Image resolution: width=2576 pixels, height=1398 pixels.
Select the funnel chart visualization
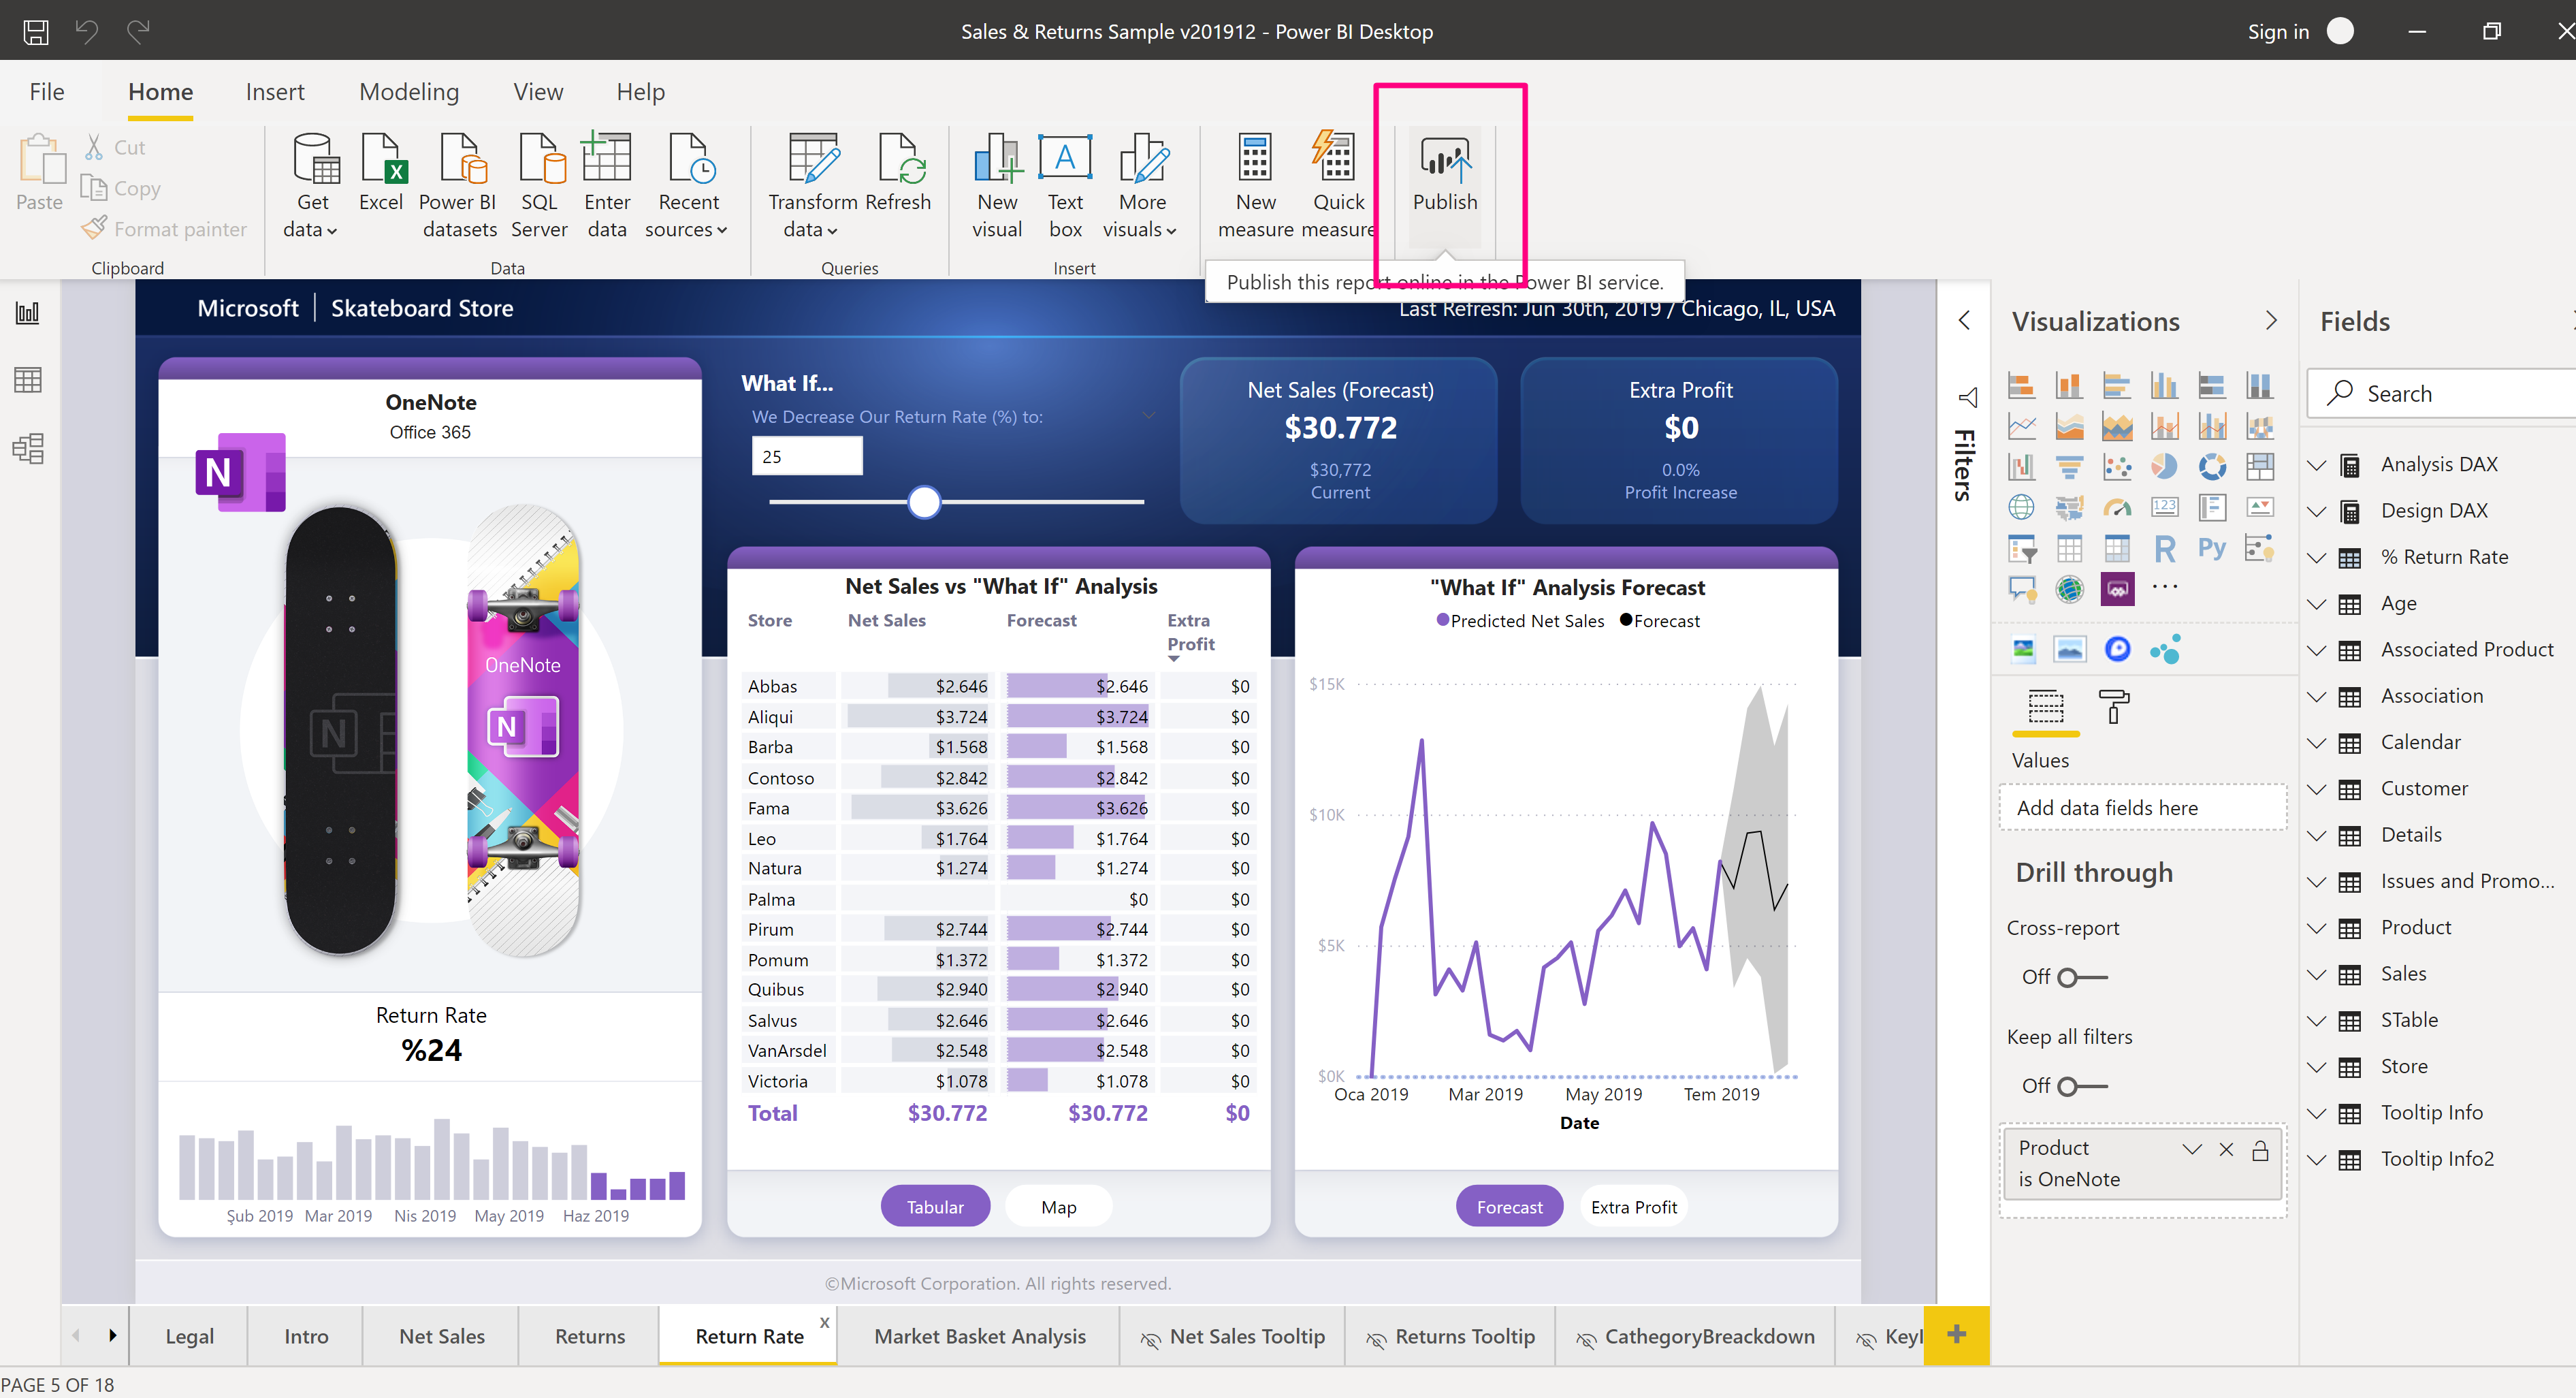click(x=2069, y=466)
